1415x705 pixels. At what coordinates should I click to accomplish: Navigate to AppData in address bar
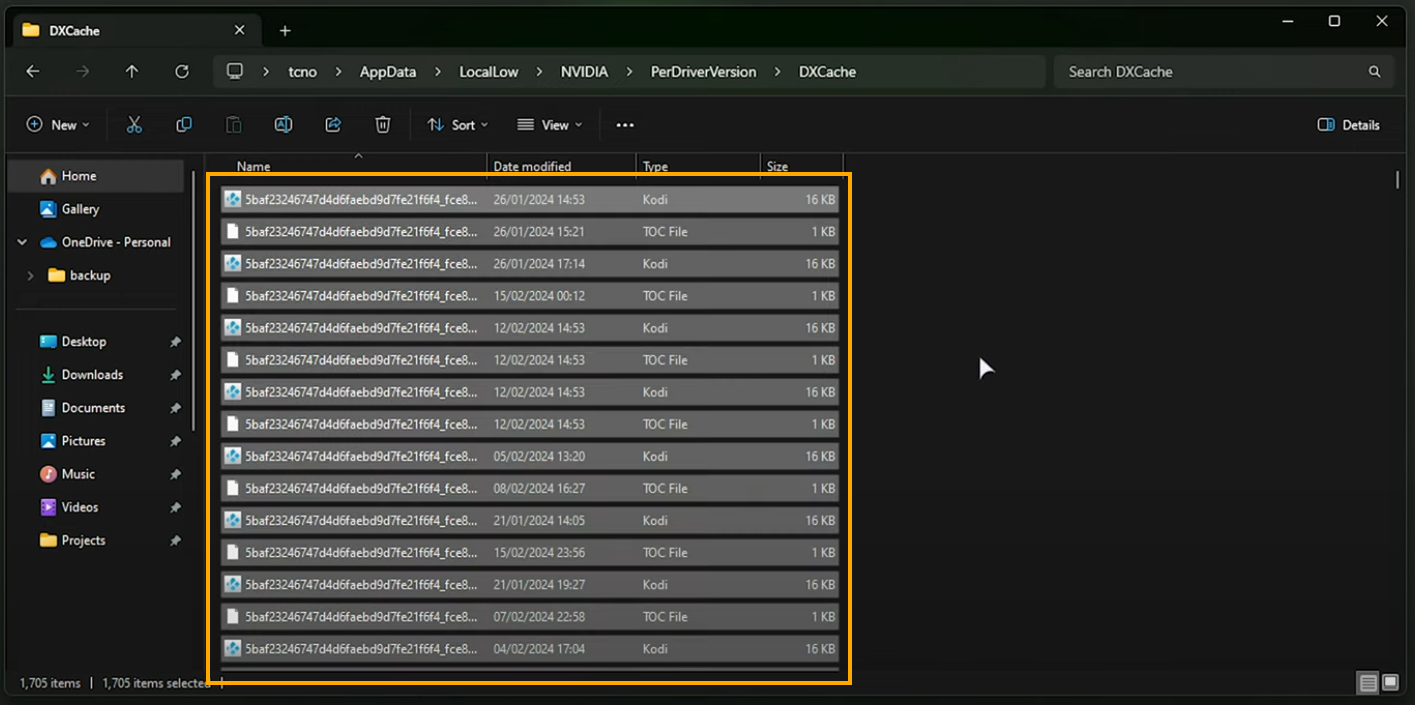coord(388,72)
